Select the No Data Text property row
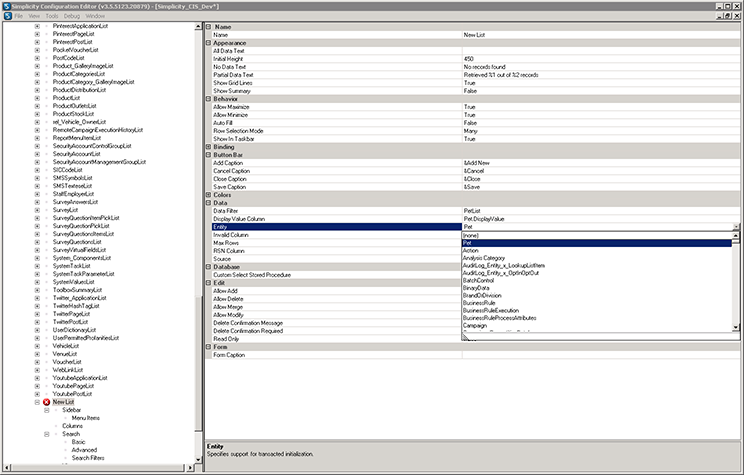The height and width of the screenshot is (475, 744). [x=475, y=67]
